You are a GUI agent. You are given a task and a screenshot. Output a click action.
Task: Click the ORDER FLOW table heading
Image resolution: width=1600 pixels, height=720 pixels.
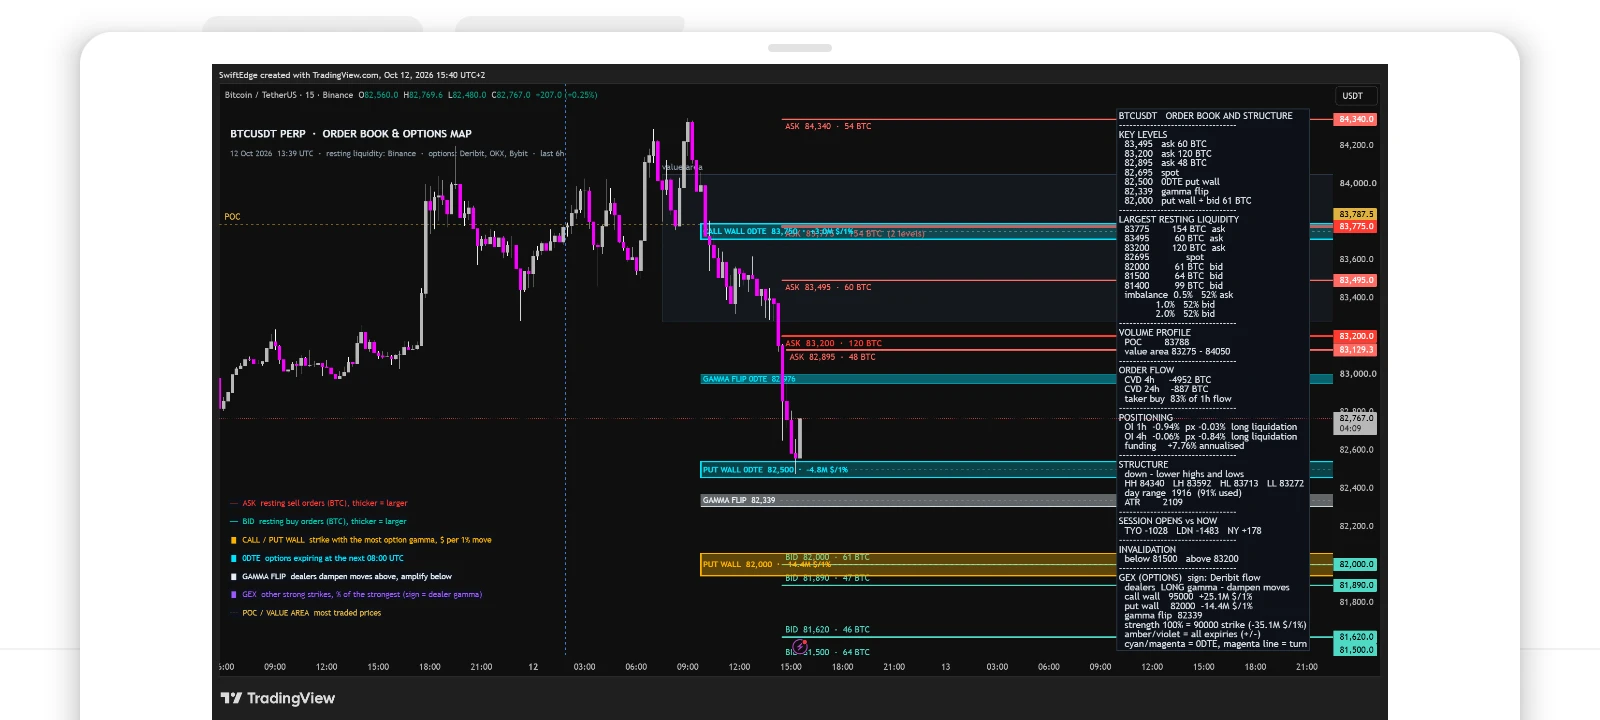1146,371
